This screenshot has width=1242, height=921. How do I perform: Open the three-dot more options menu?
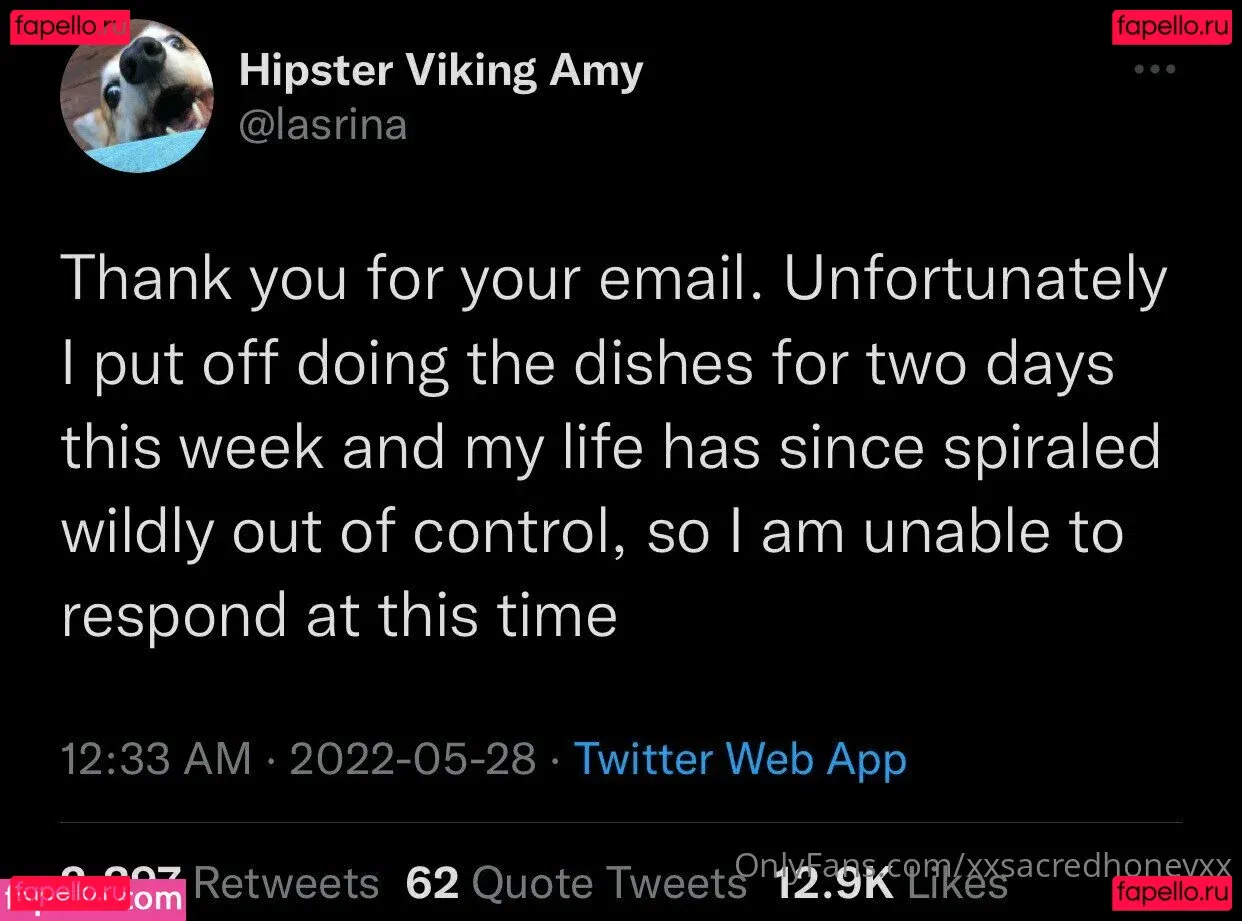(1154, 70)
